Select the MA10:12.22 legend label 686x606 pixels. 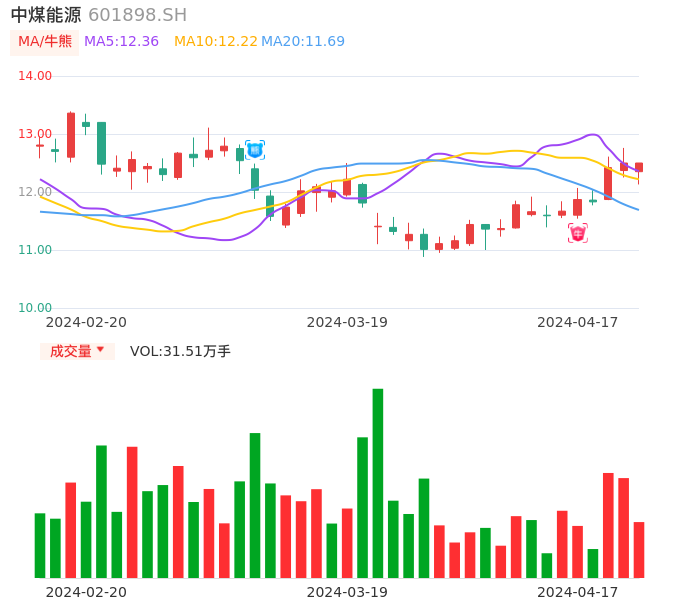click(x=215, y=42)
